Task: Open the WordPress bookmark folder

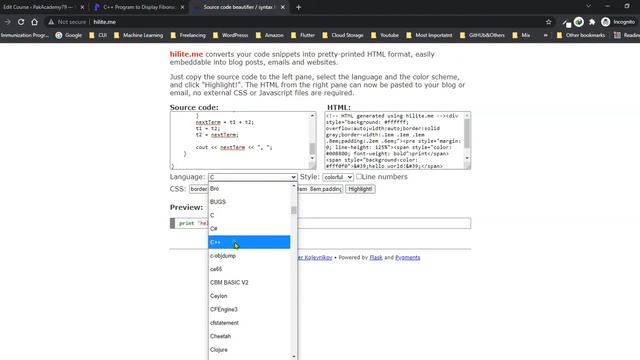Action: coord(231,36)
